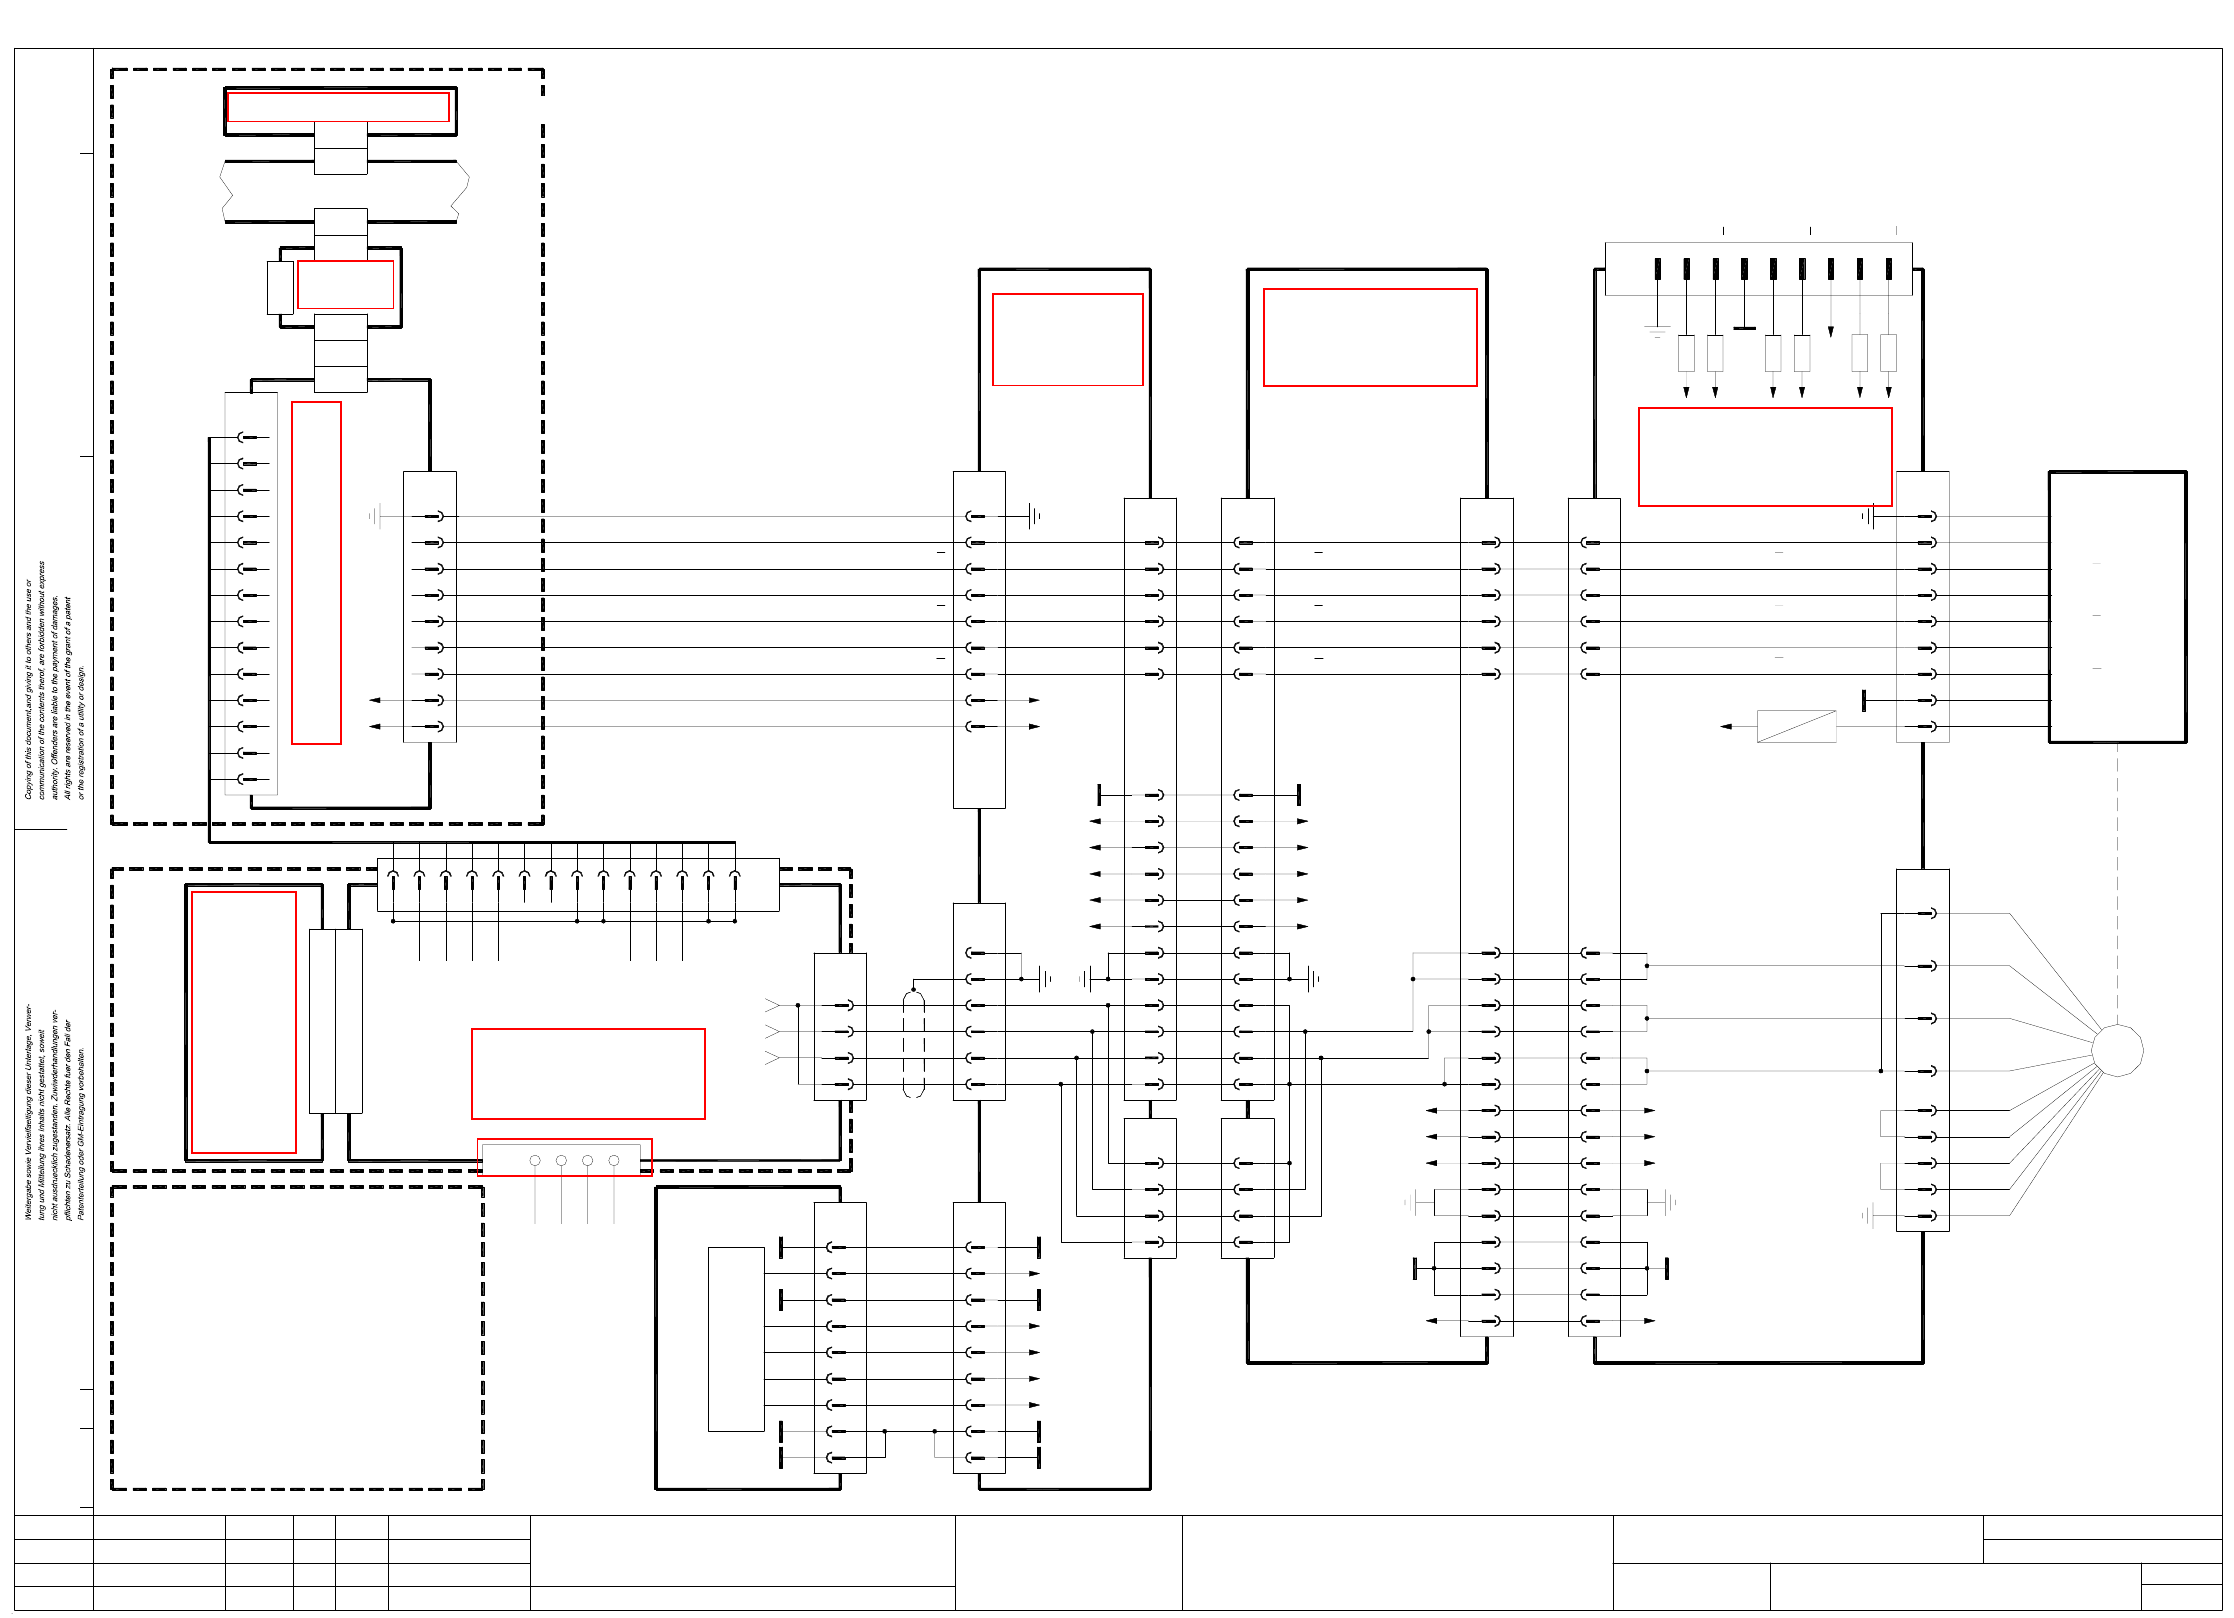
Task: Click the plain rectangle in bottom-center block
Action: [x=736, y=1339]
